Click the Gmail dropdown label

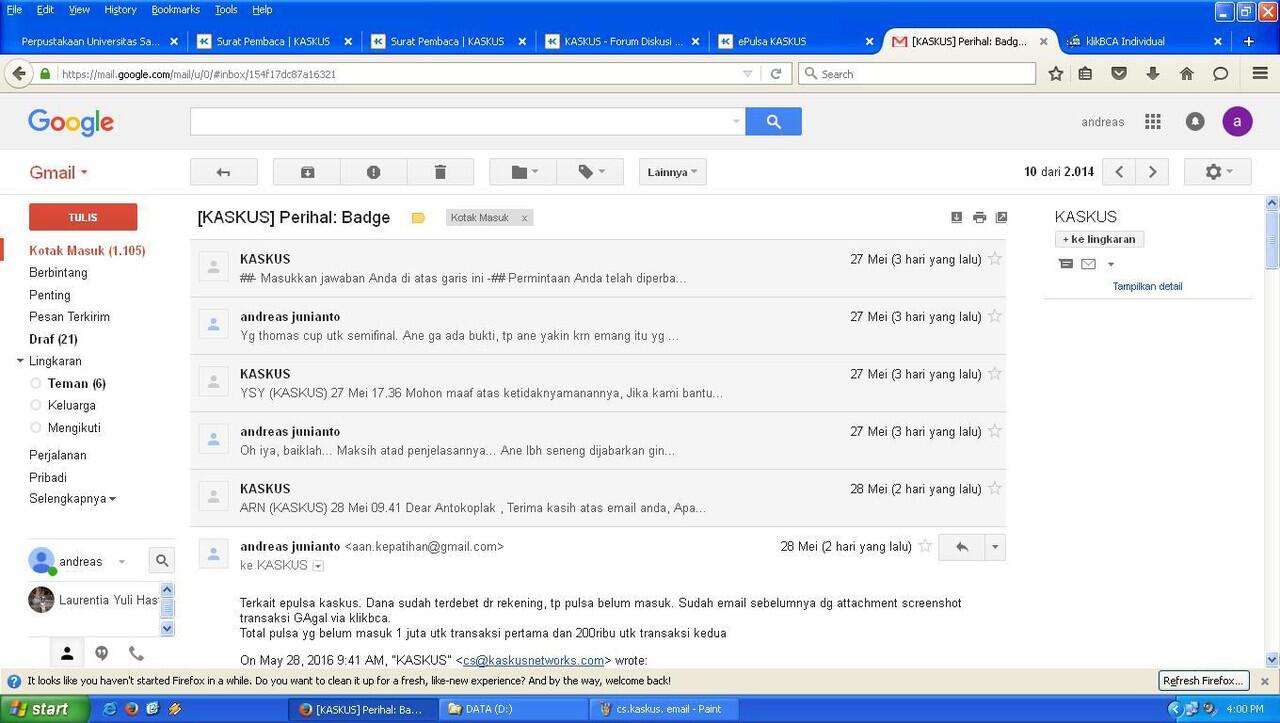(58, 172)
